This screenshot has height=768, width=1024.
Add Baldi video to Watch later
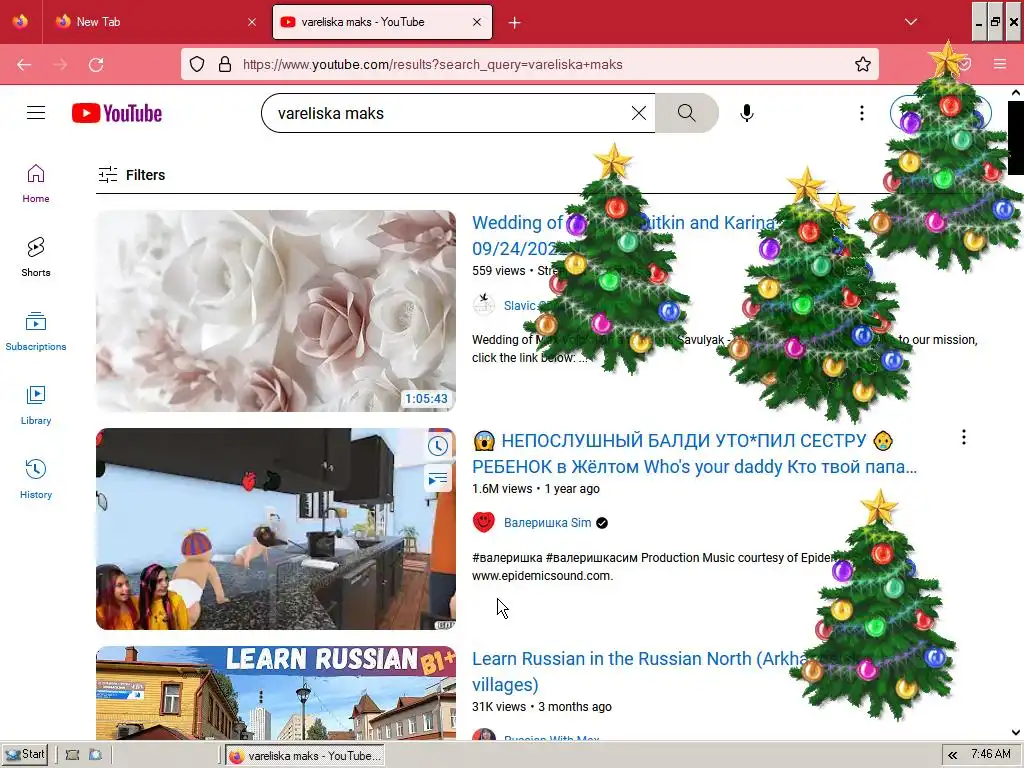(438, 445)
